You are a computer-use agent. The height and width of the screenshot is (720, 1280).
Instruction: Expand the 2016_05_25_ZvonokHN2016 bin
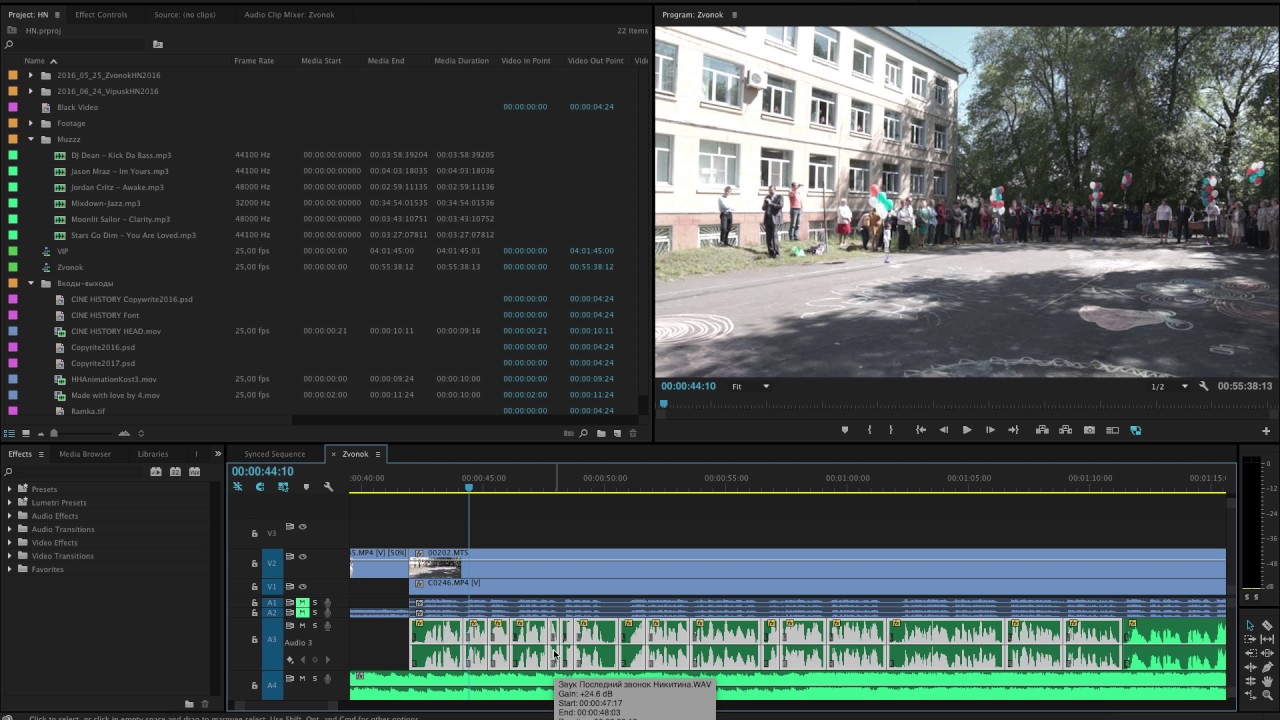point(30,75)
